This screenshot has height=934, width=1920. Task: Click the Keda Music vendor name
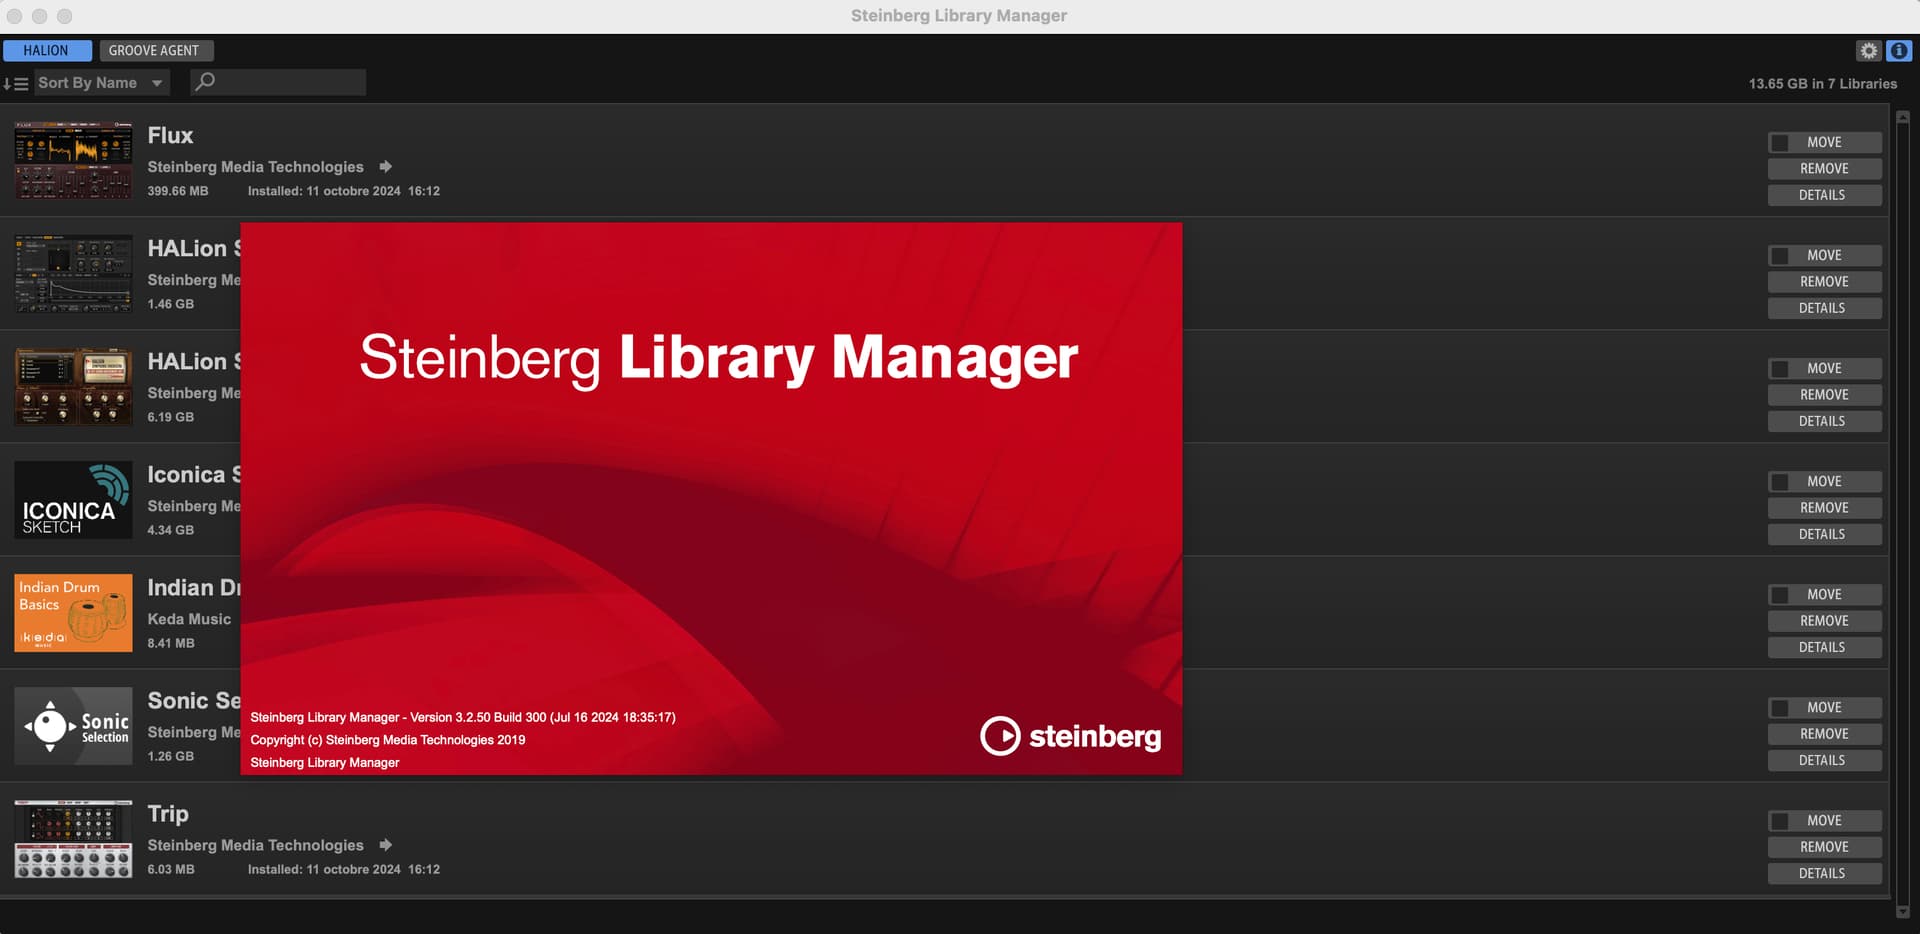(x=189, y=619)
